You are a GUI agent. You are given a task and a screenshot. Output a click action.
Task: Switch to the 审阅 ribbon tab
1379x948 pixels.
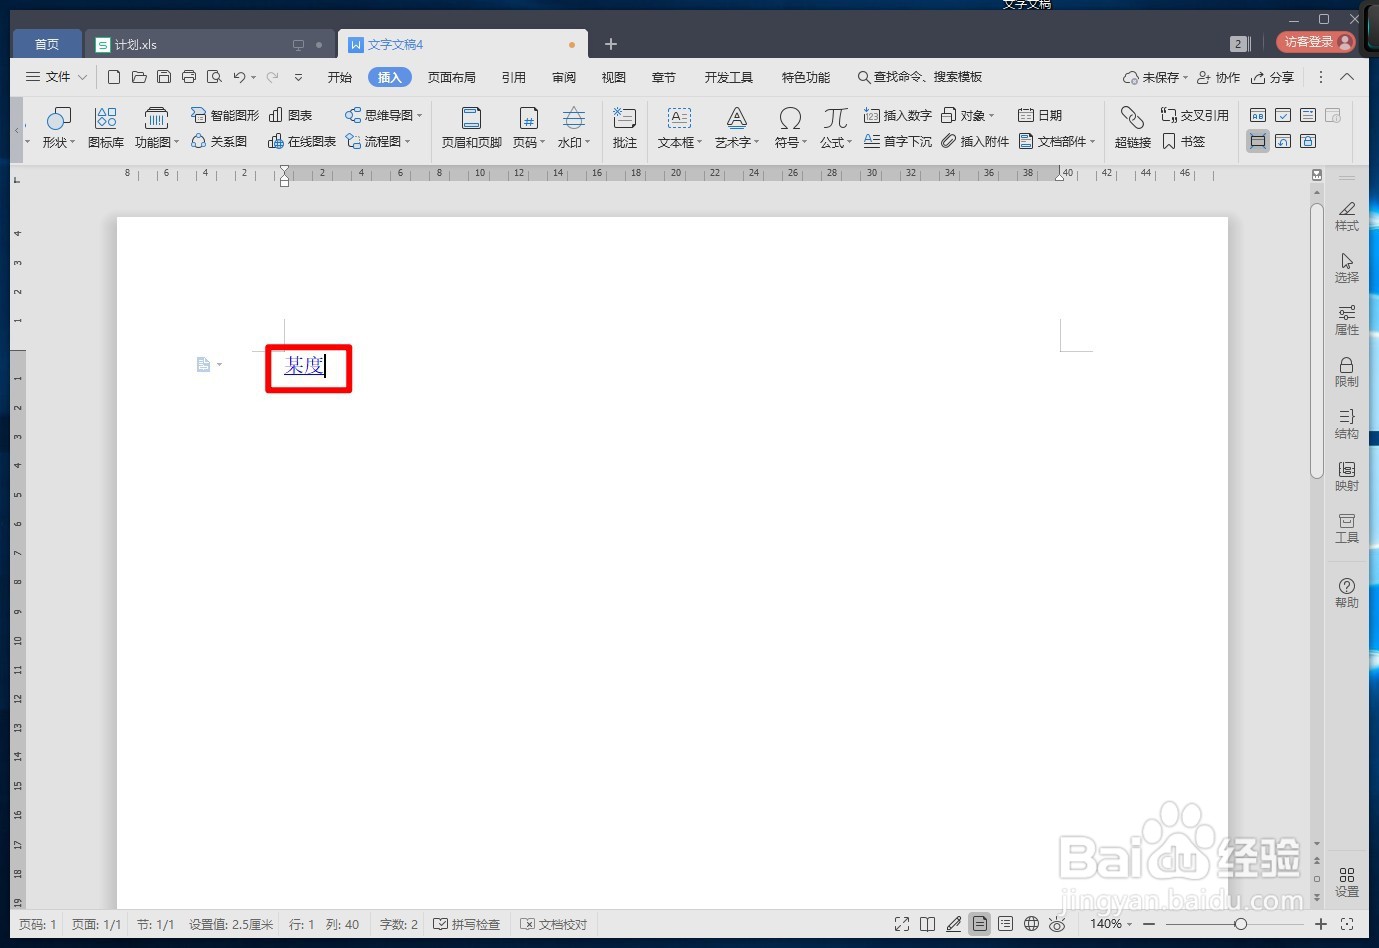tap(564, 77)
